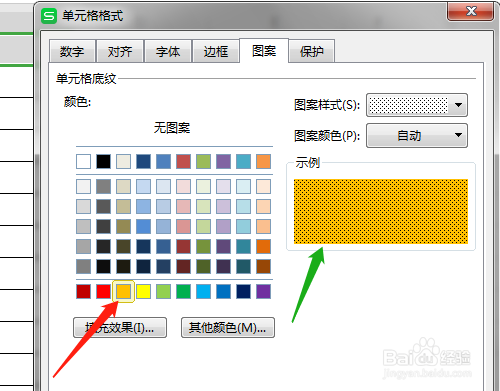Click the 示例 pattern preview box
500x391 pixels.
coord(381,211)
